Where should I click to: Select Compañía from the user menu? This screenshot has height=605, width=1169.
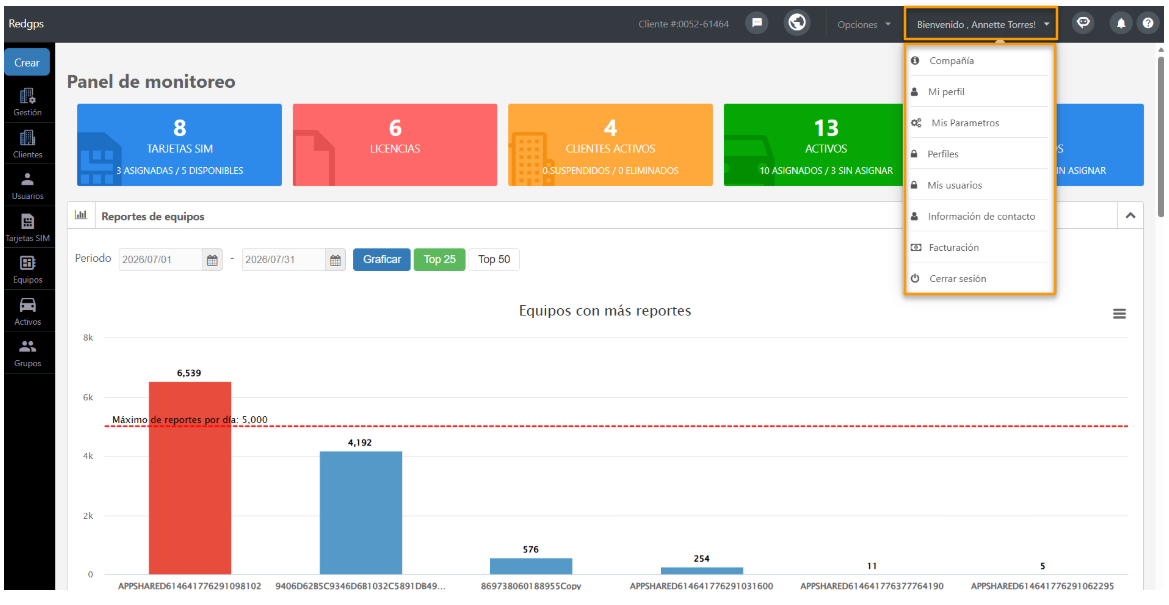click(x=980, y=60)
